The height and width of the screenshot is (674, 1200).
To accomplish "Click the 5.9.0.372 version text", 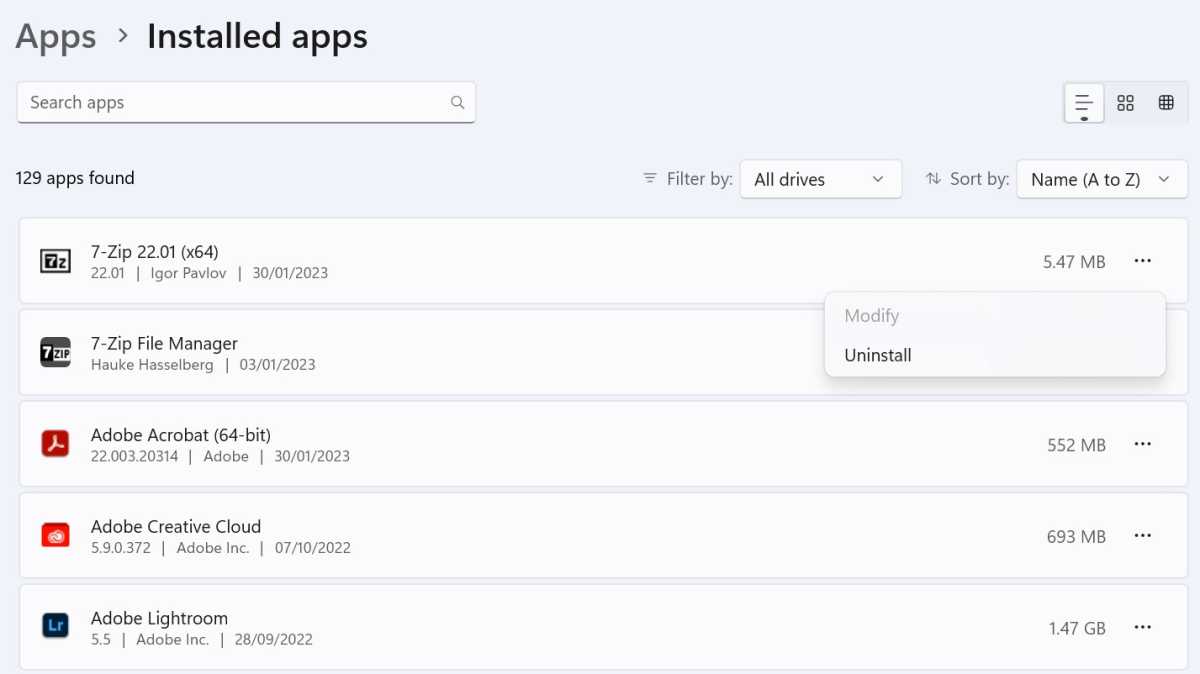I will [x=121, y=548].
